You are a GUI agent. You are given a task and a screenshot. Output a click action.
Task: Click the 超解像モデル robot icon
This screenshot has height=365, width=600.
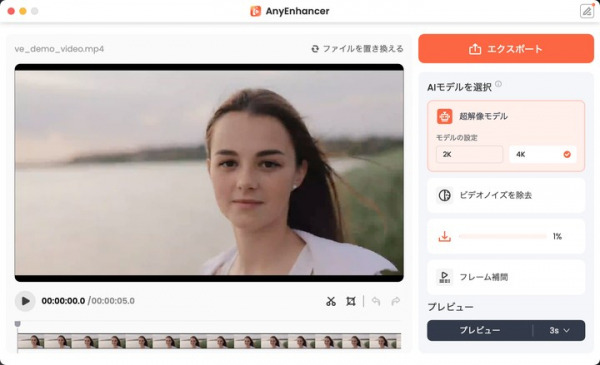(x=444, y=116)
